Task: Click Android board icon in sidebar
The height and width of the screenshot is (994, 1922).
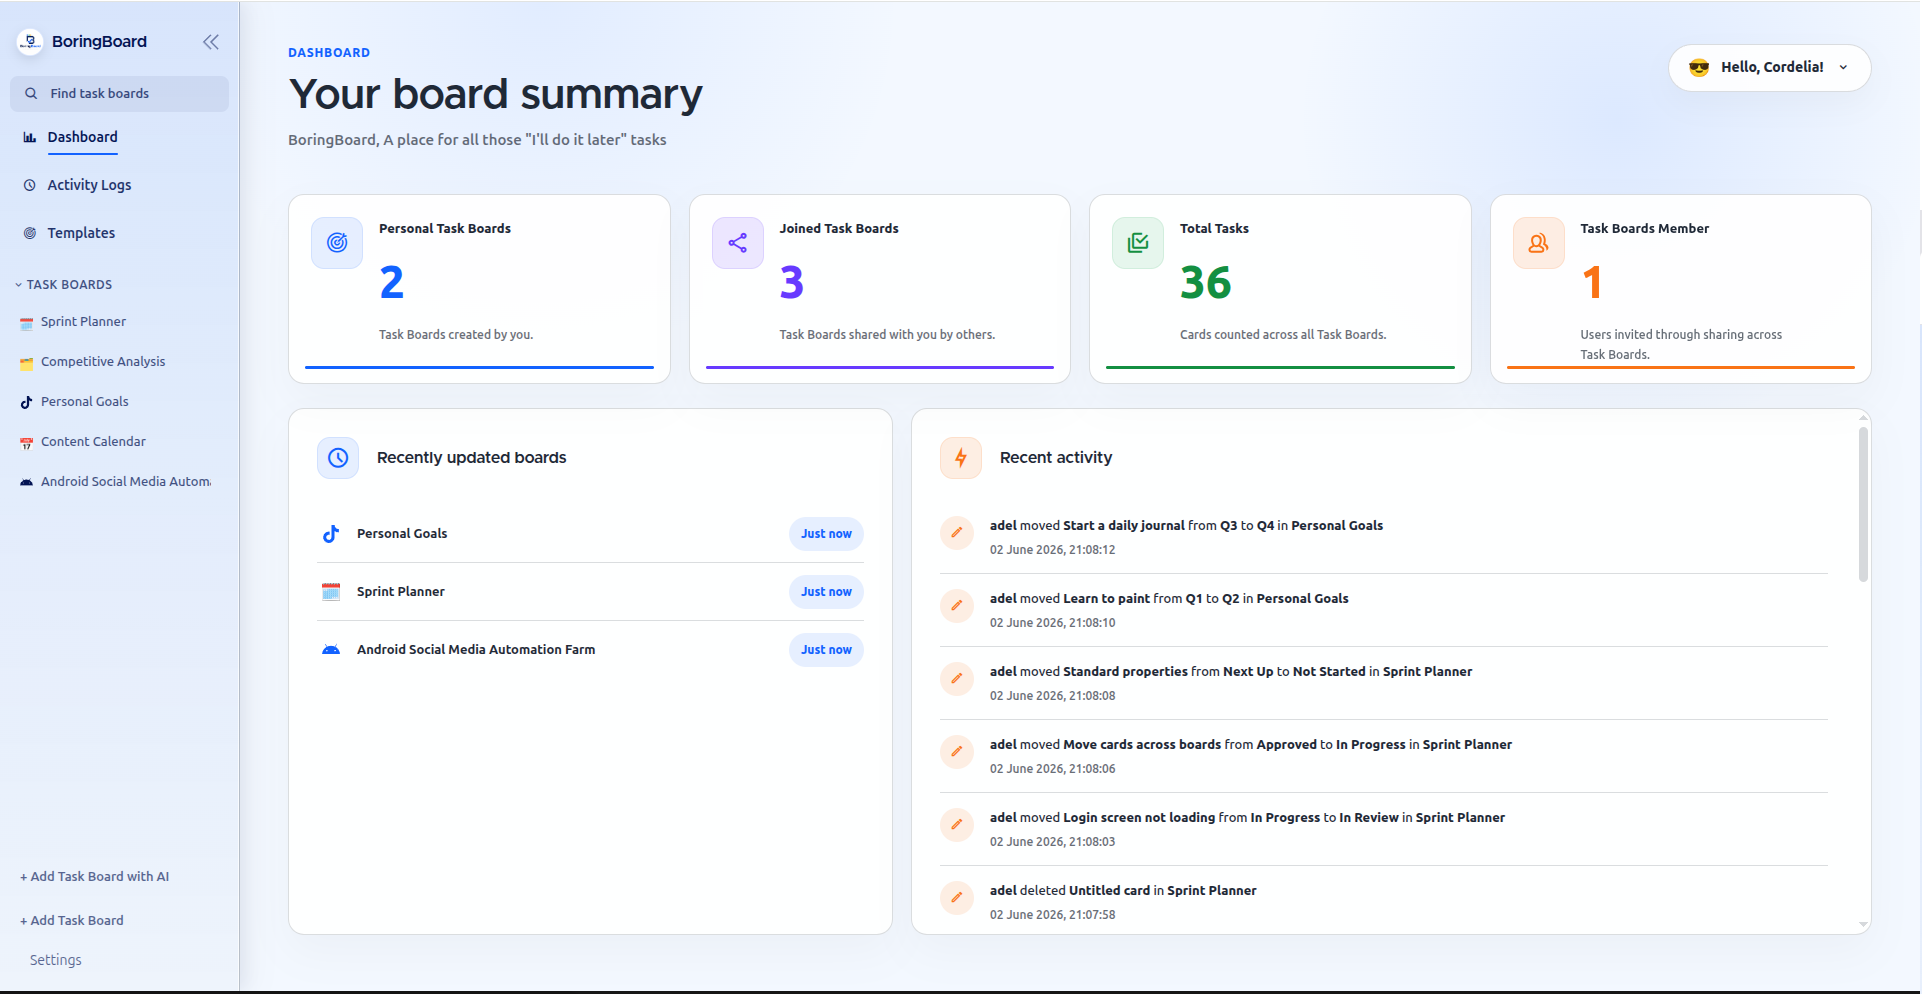Action: click(27, 482)
